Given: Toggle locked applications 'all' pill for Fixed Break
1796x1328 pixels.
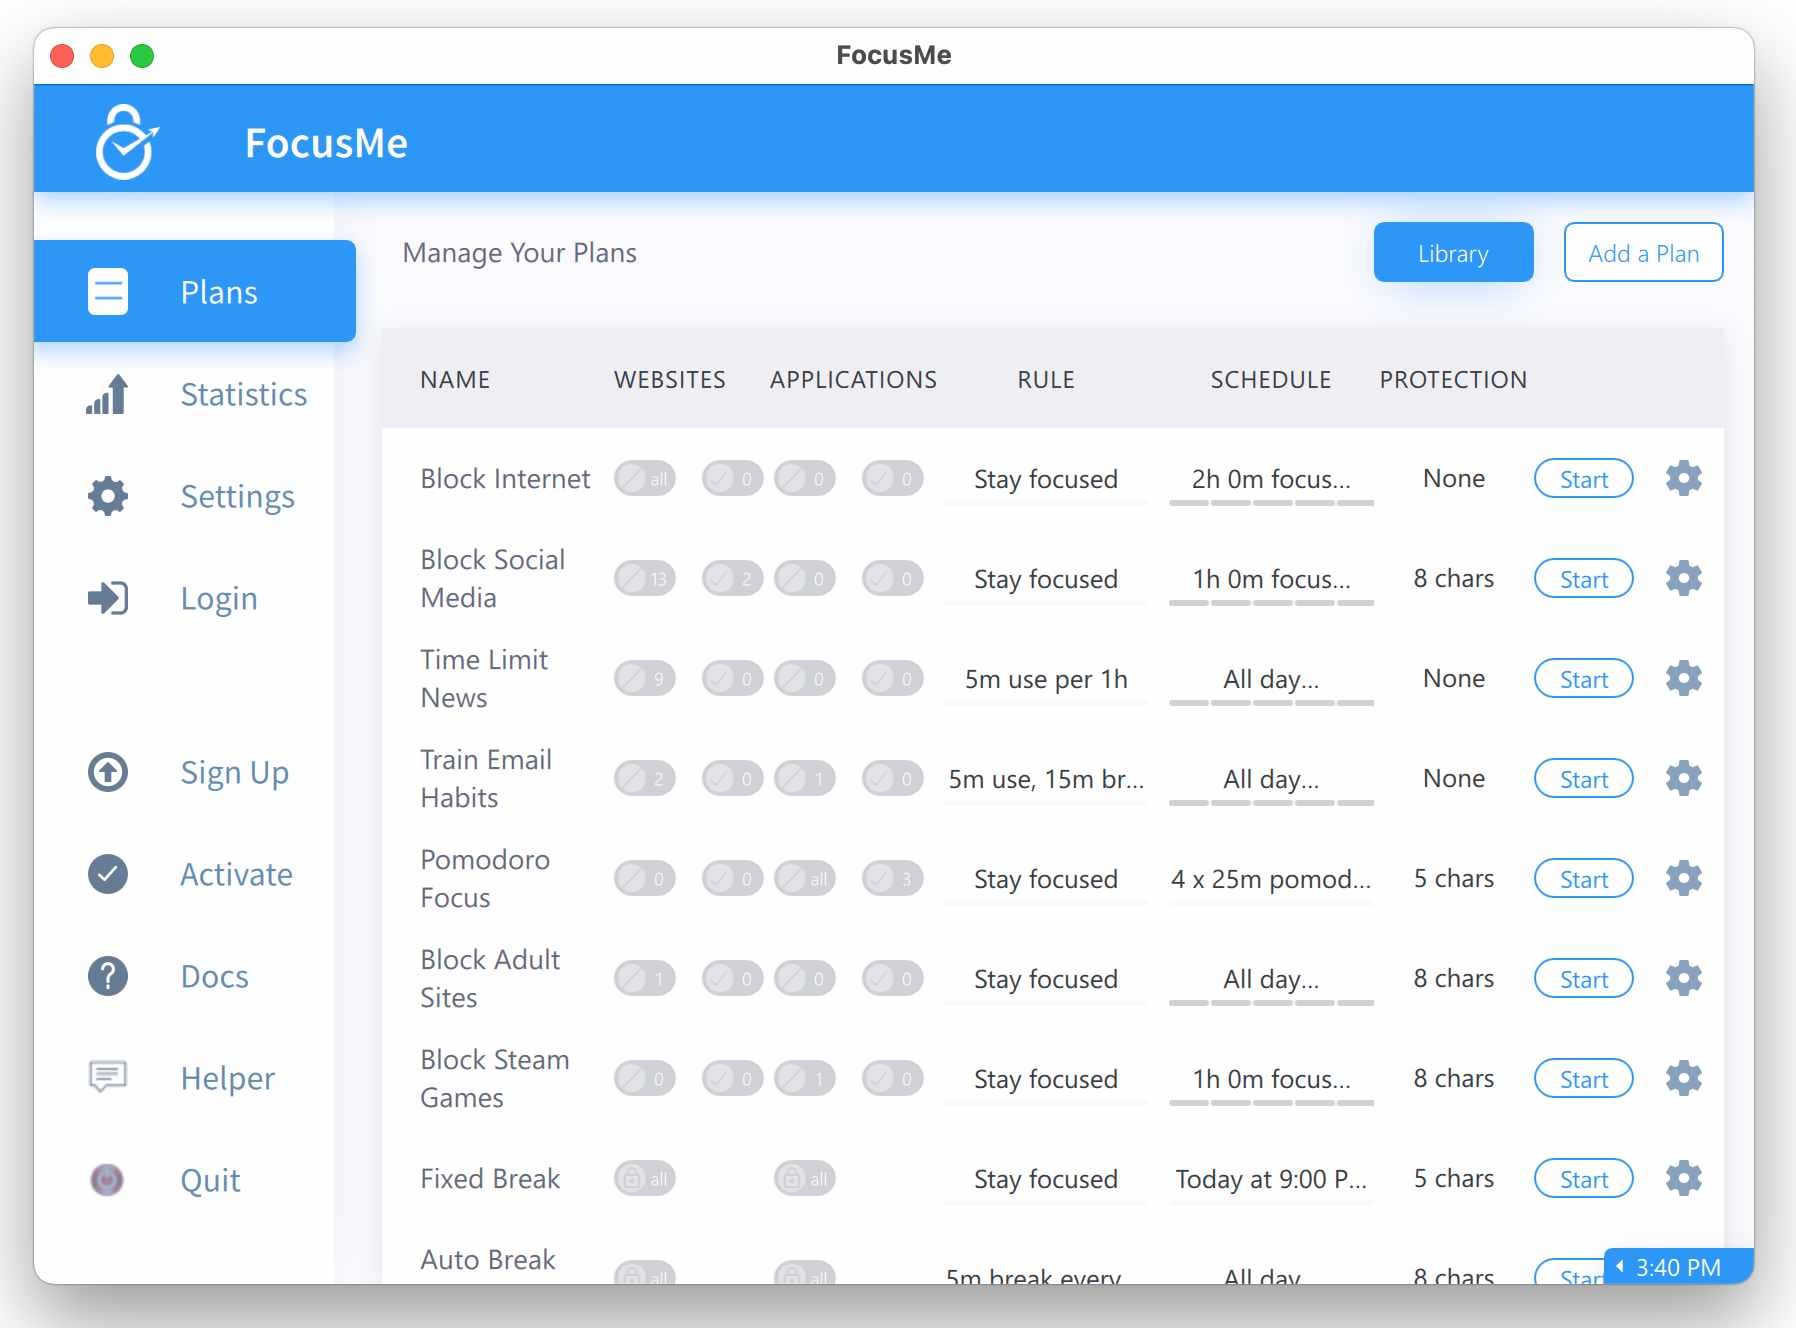Looking at the screenshot, I should 805,1179.
